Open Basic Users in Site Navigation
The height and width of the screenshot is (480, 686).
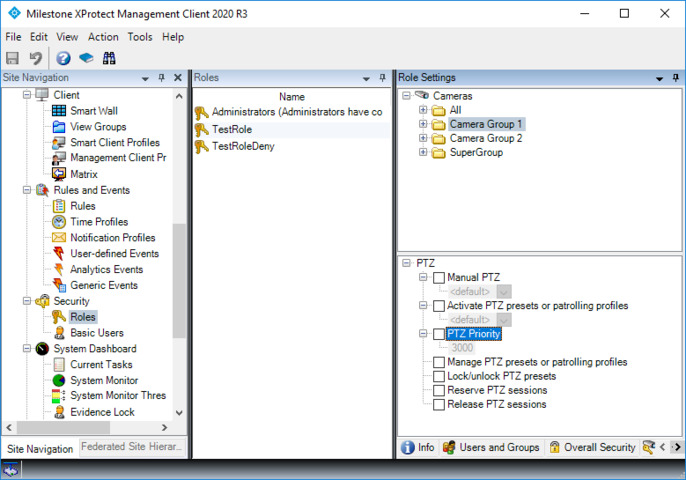(96, 333)
